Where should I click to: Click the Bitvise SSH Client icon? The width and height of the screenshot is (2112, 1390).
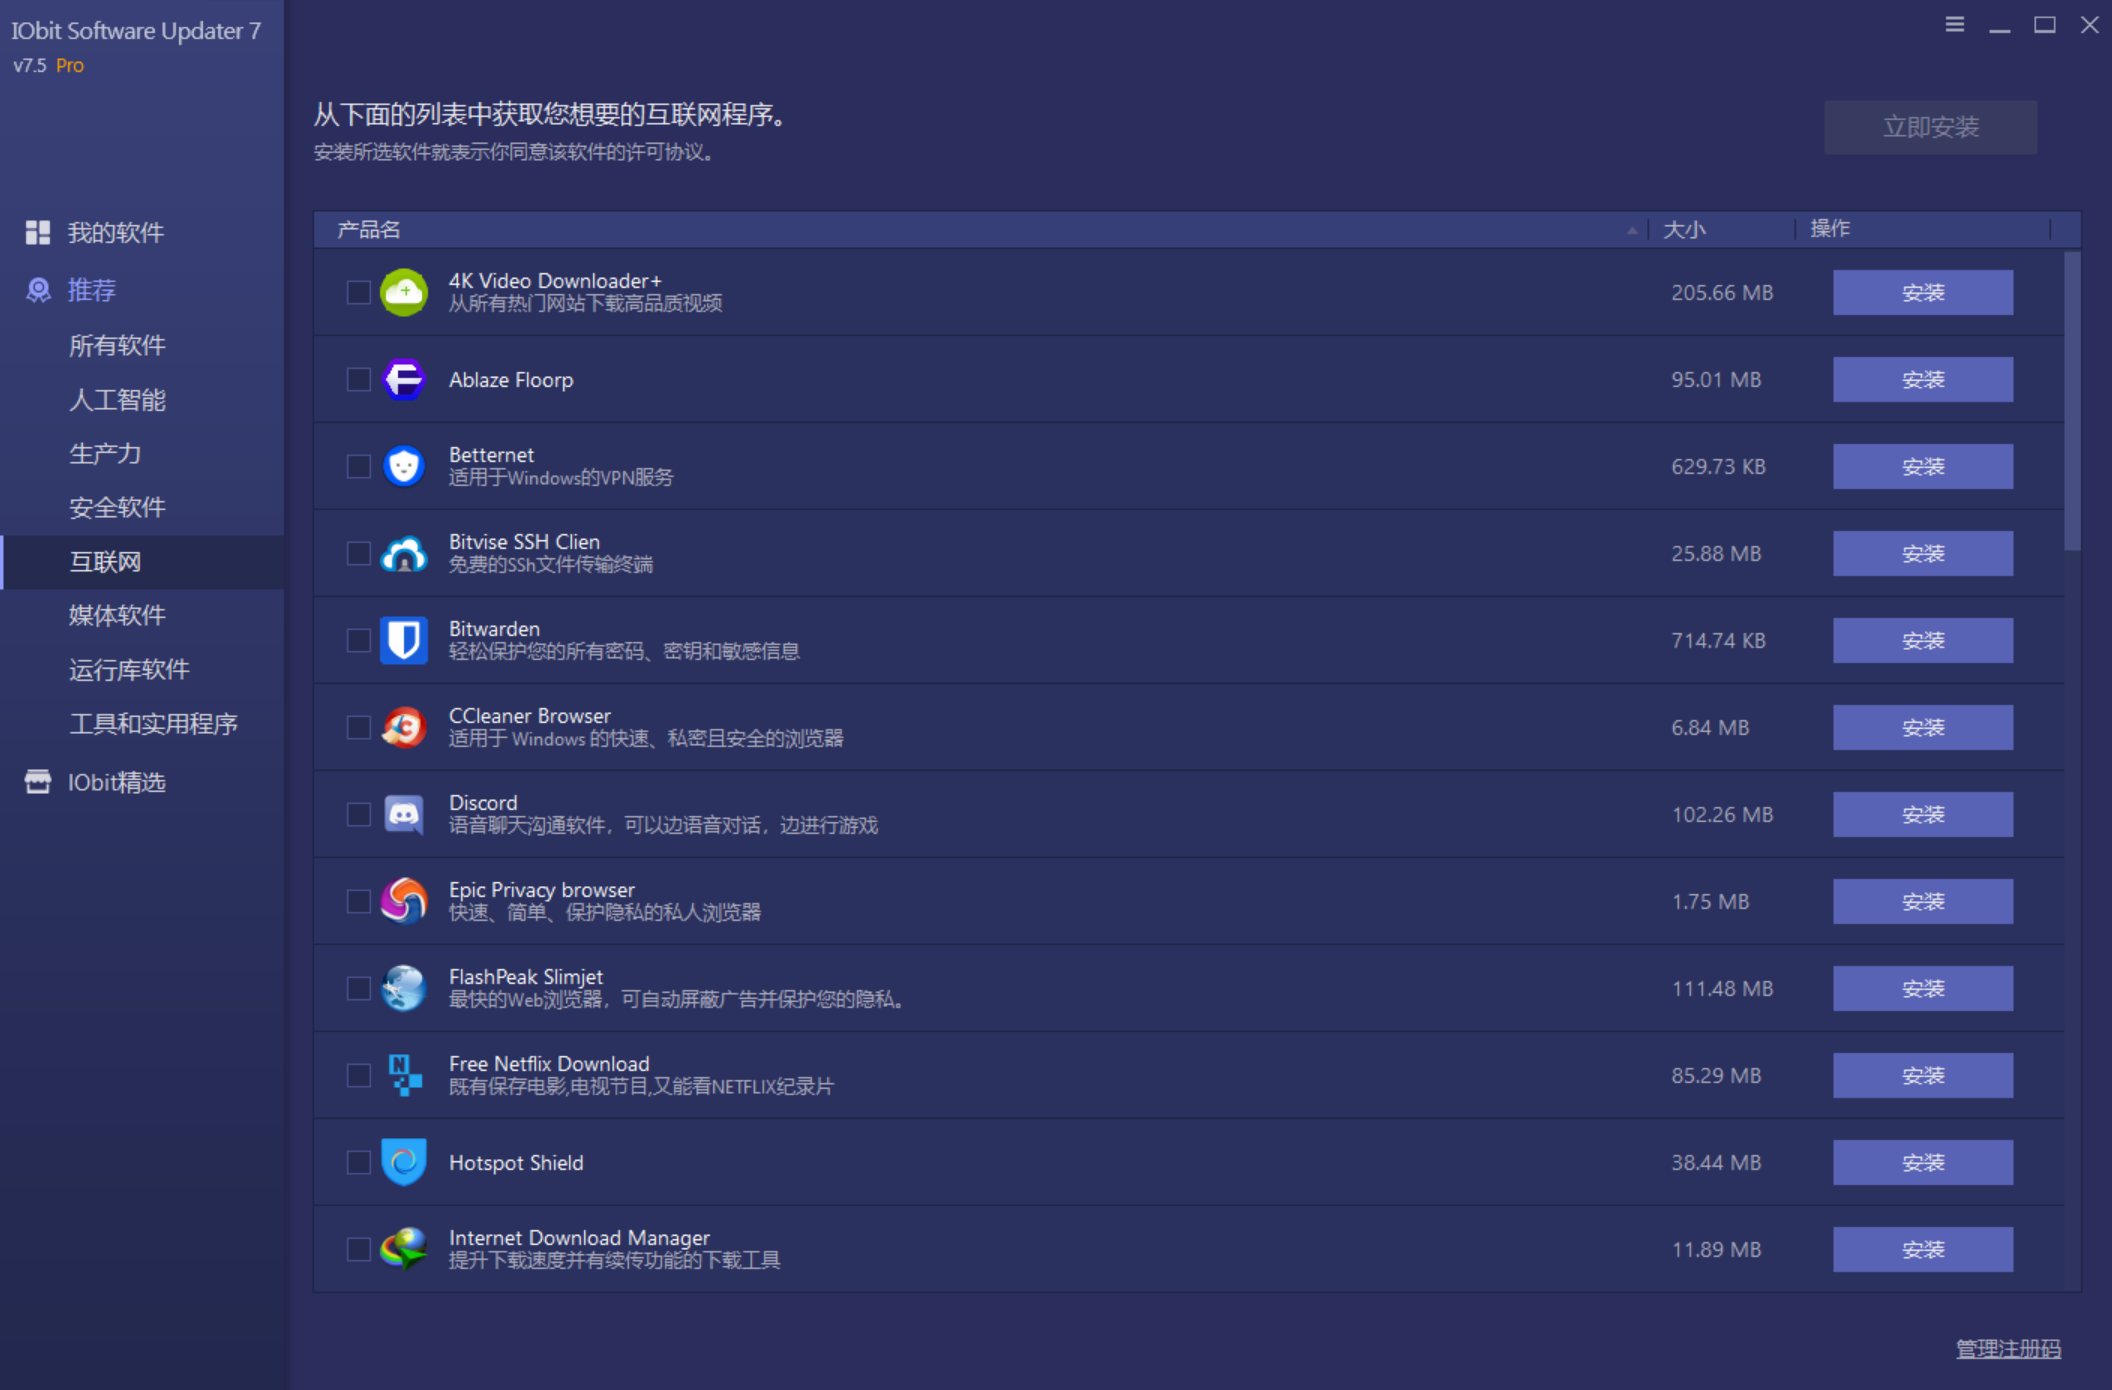pyautogui.click(x=404, y=553)
